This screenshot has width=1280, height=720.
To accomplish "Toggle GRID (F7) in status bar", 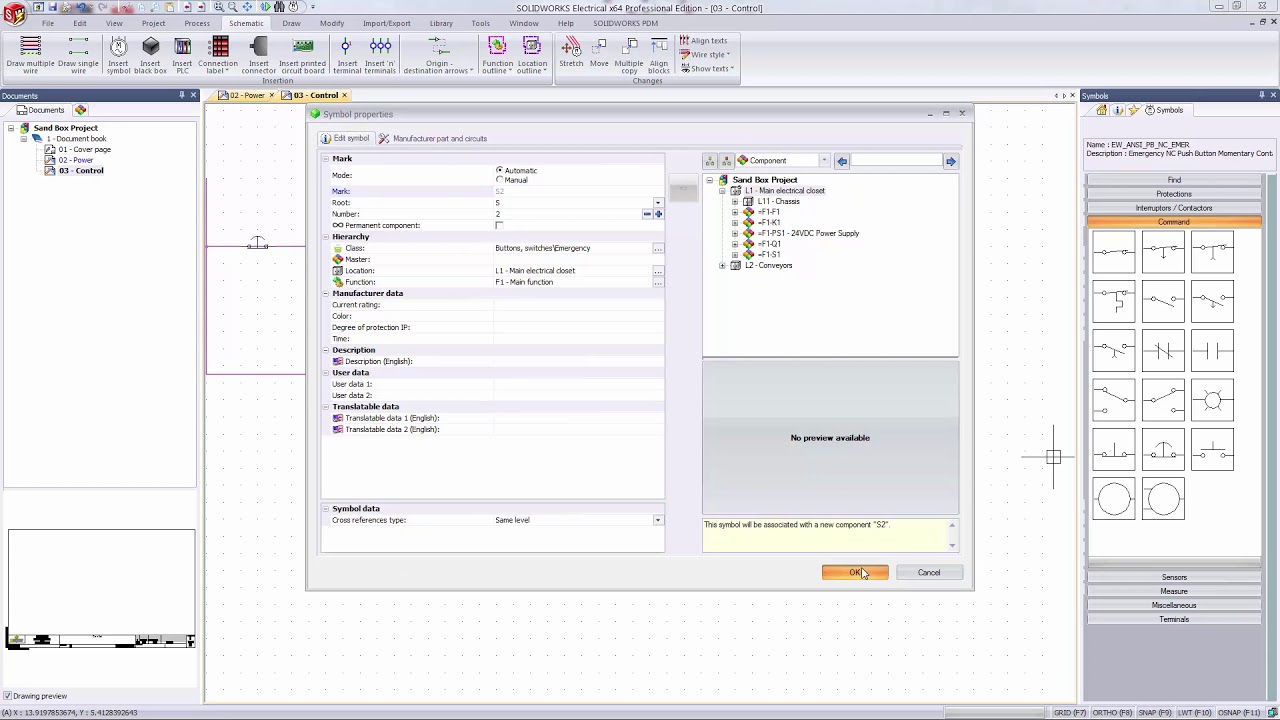I will 1070,713.
